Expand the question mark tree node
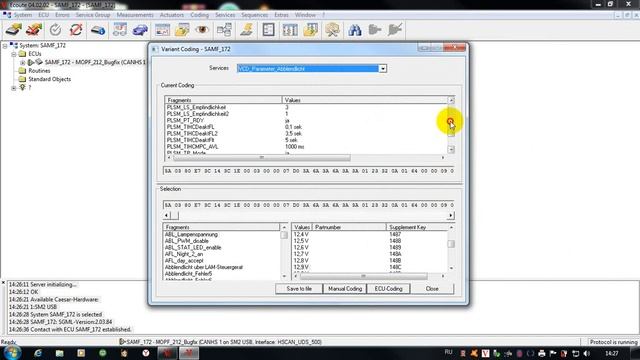Screen dimensions: 640x360 click(14, 88)
